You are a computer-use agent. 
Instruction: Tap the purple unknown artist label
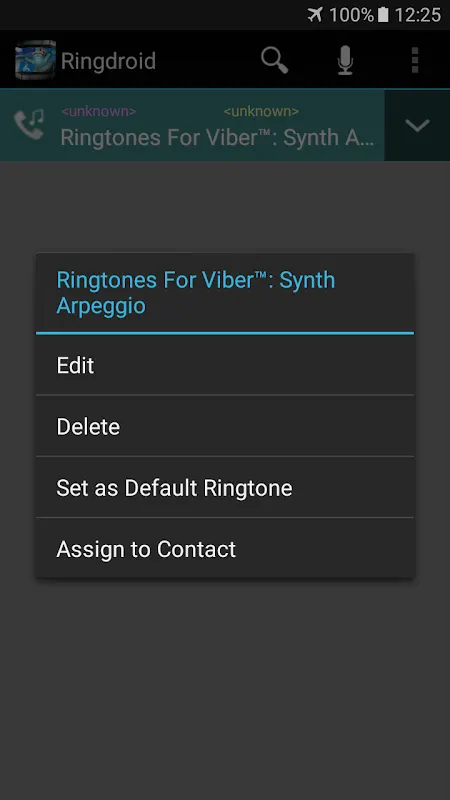(x=98, y=111)
